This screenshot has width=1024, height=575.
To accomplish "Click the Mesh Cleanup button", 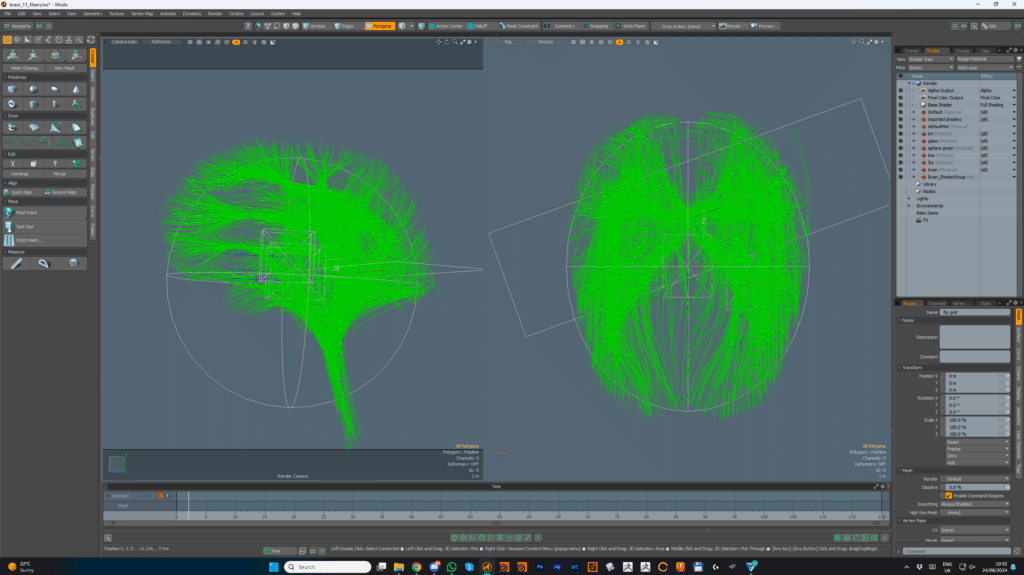I will [24, 68].
